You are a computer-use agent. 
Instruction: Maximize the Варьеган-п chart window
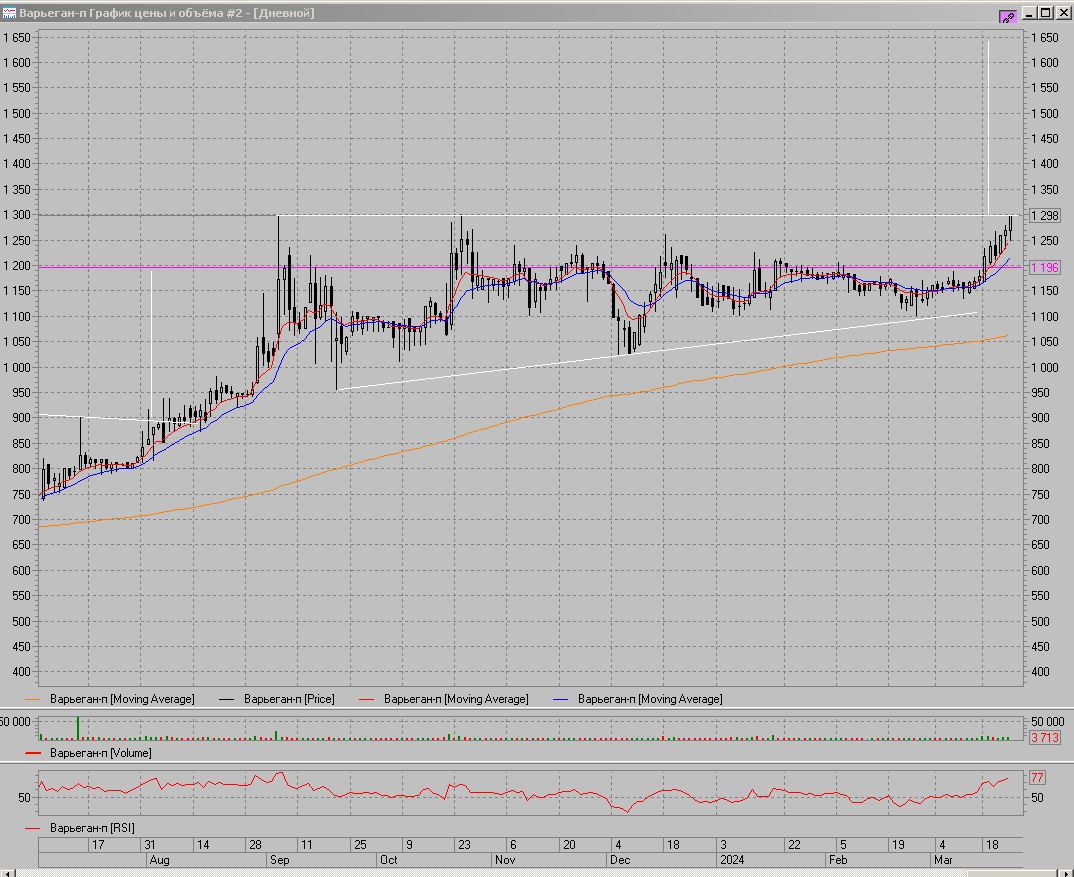click(x=1045, y=13)
